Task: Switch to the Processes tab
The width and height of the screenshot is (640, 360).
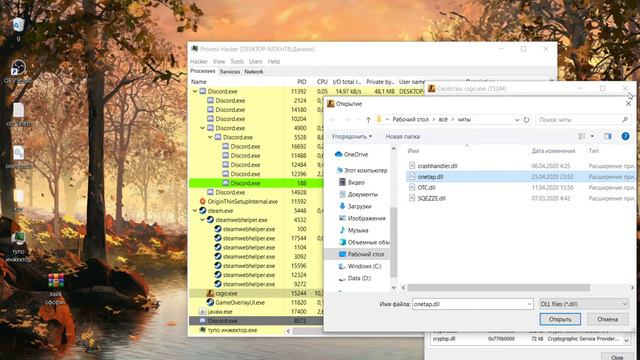Action: click(203, 71)
